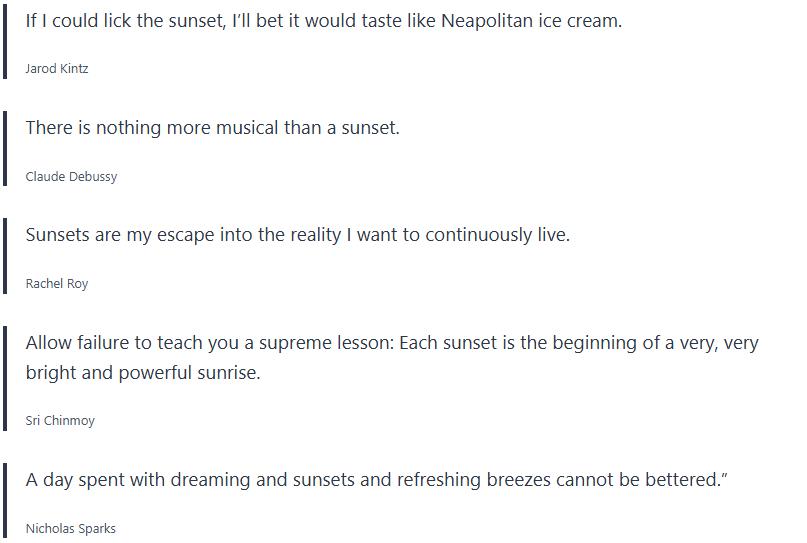Click the Claude Debussy author name
Viewport: 807px width, 543px height.
(71, 177)
